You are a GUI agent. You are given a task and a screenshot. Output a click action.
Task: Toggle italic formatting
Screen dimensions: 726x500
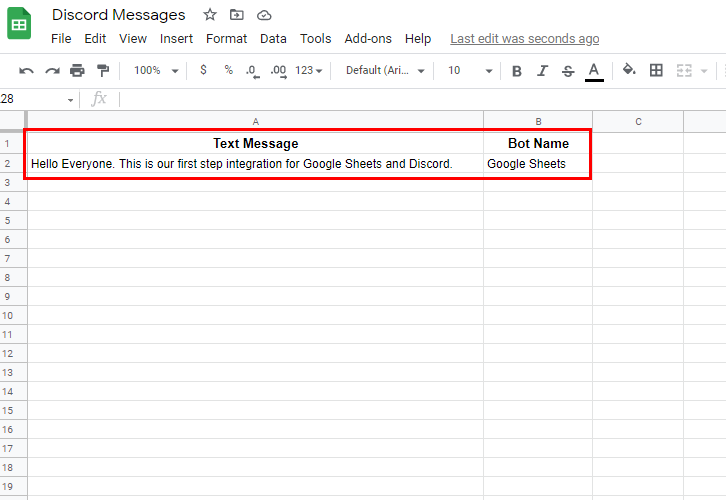coord(542,71)
